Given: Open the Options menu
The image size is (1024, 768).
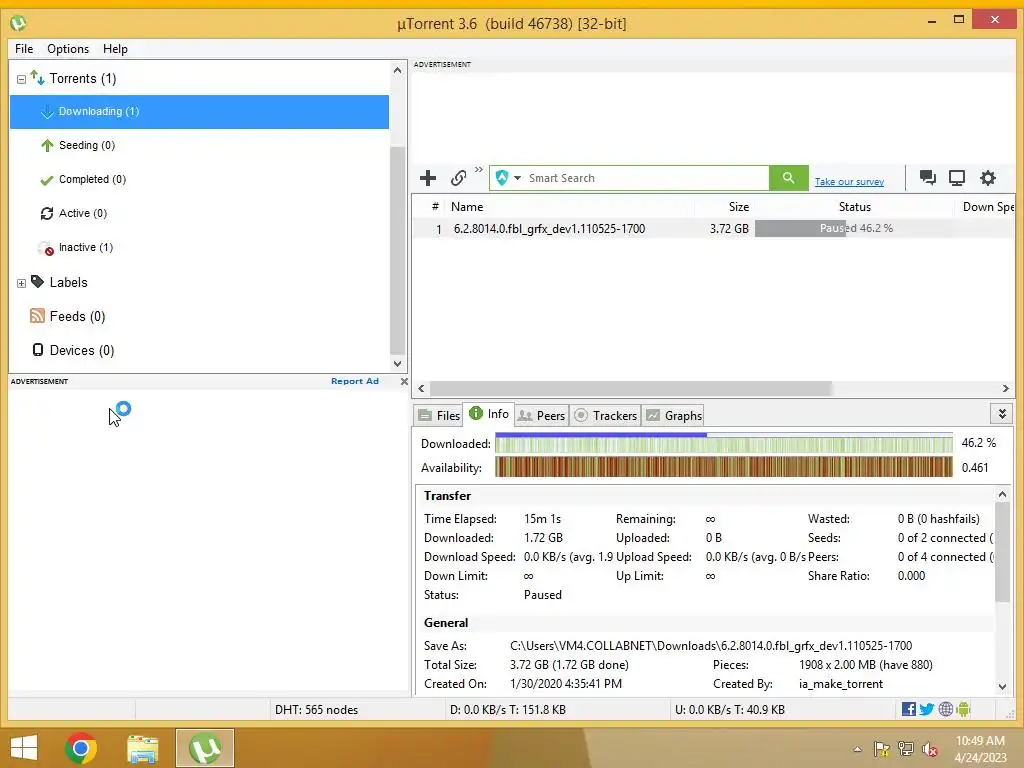Looking at the screenshot, I should [68, 49].
